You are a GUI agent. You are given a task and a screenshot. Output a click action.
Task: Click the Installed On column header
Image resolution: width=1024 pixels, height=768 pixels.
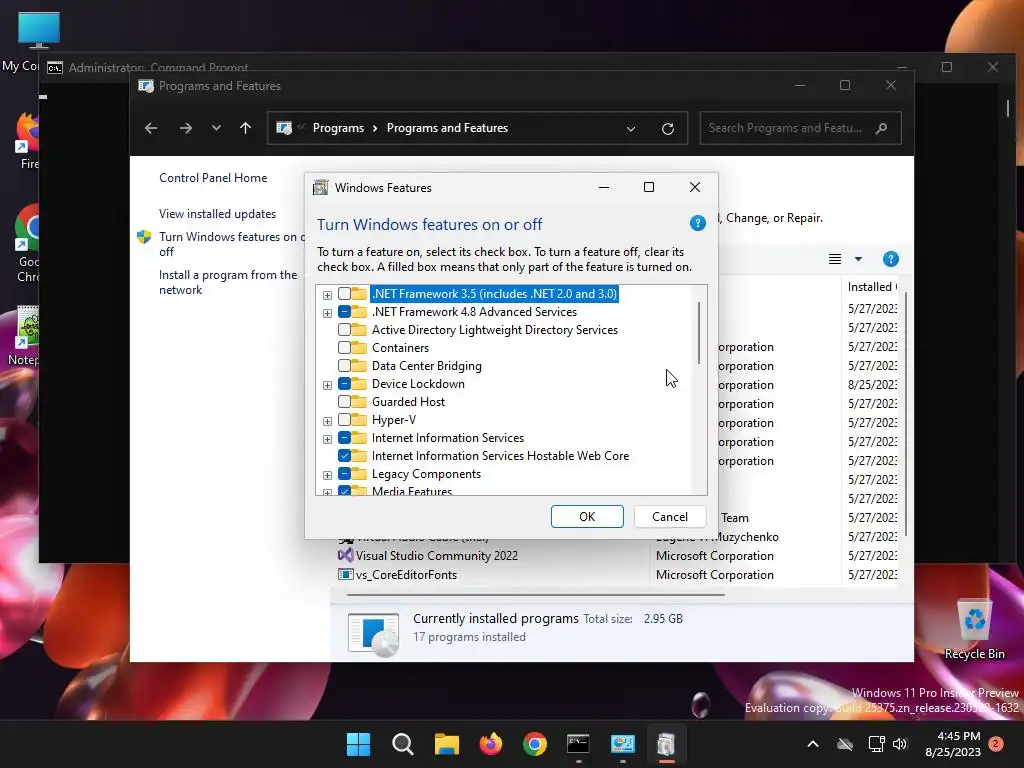click(x=873, y=287)
